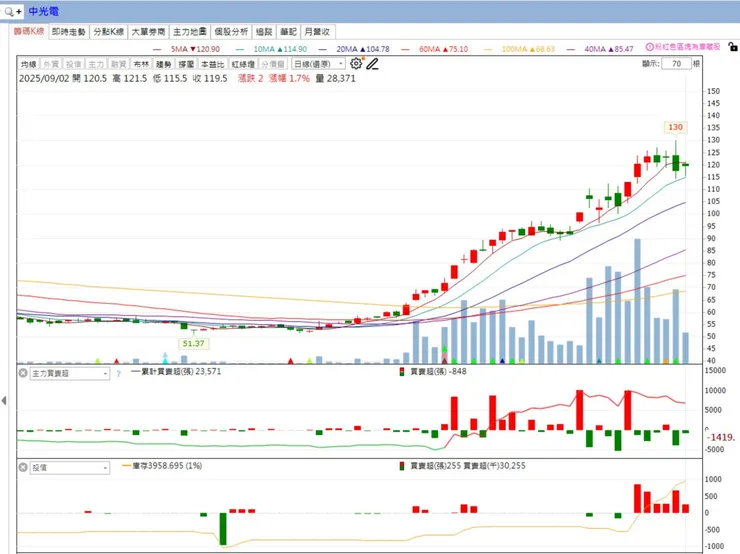This screenshot has height=554, width=740.
Task: Toggle the 撐壓 support-resistance overlay
Action: click(186, 64)
